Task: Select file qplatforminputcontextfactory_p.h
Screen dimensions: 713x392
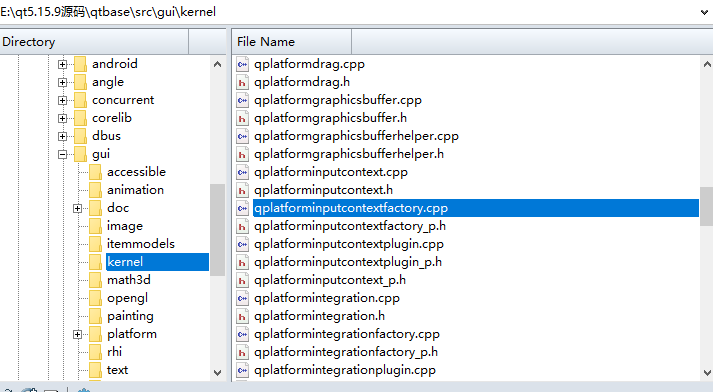Action: 350,226
